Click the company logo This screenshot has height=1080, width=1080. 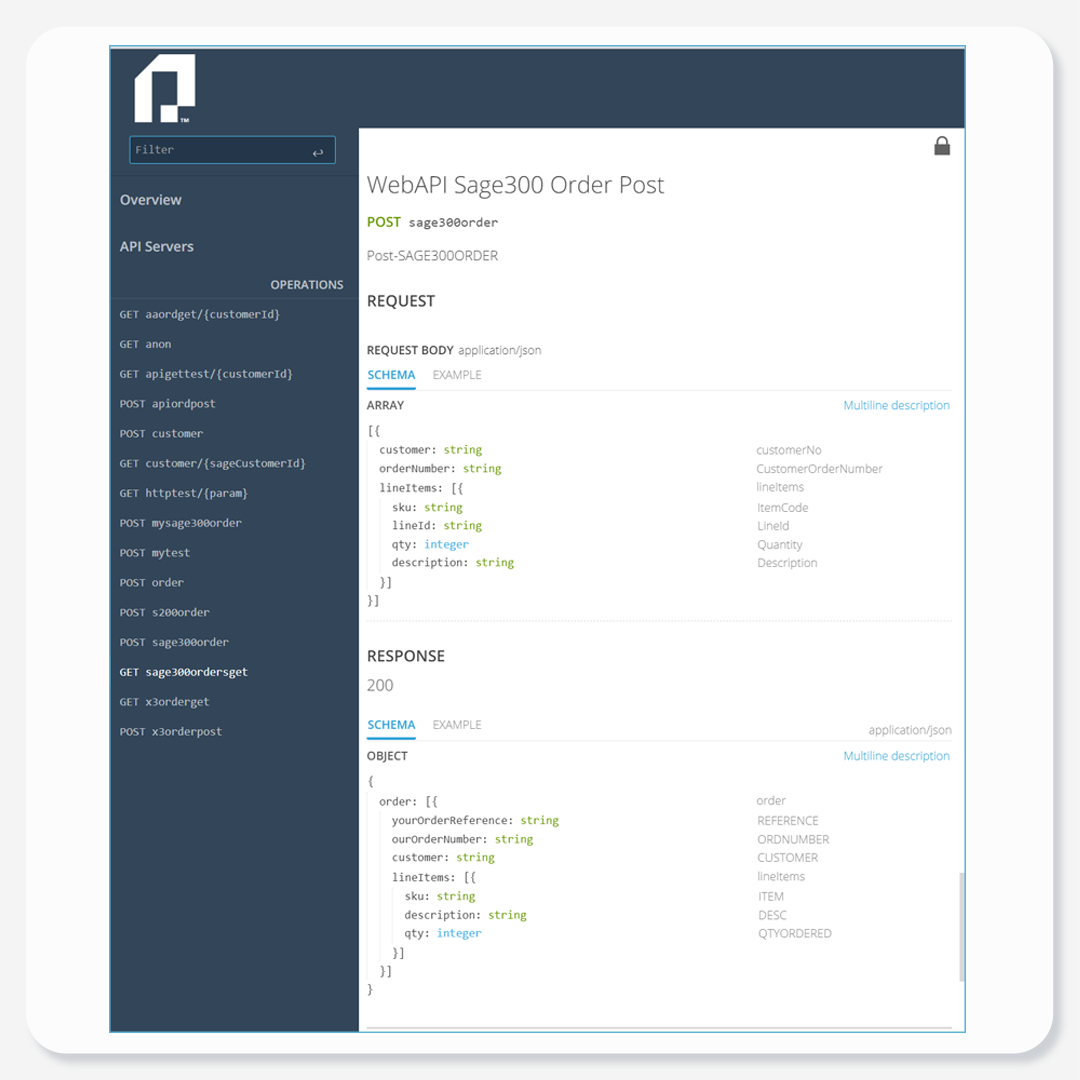click(165, 88)
